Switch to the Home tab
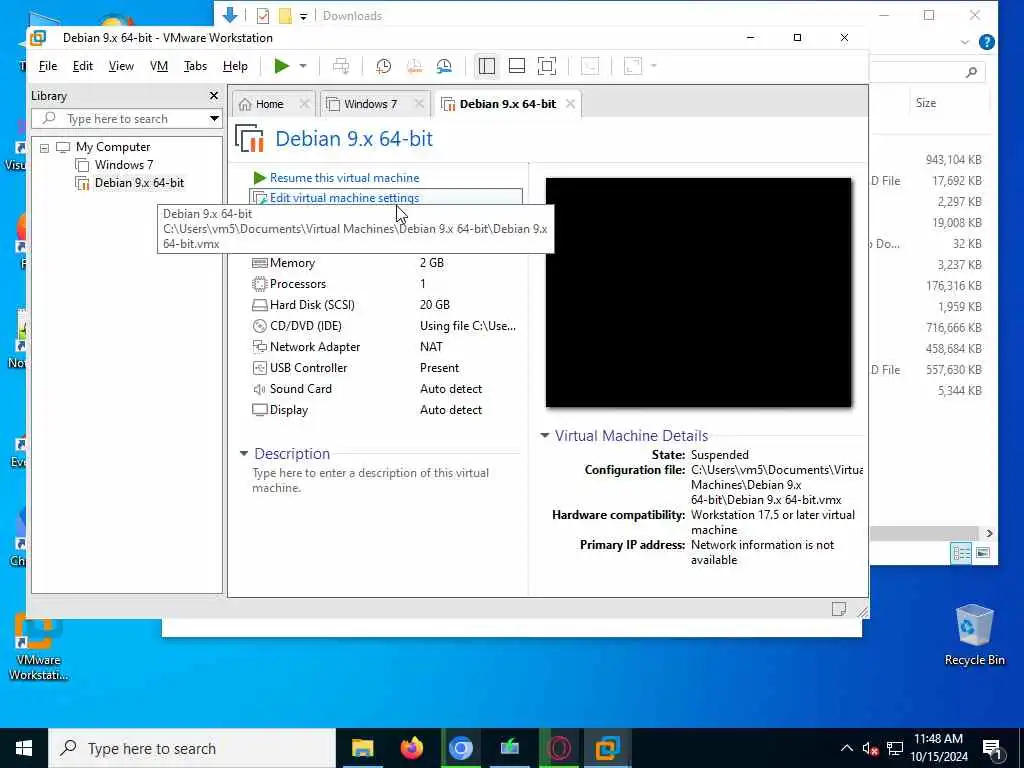 point(269,104)
